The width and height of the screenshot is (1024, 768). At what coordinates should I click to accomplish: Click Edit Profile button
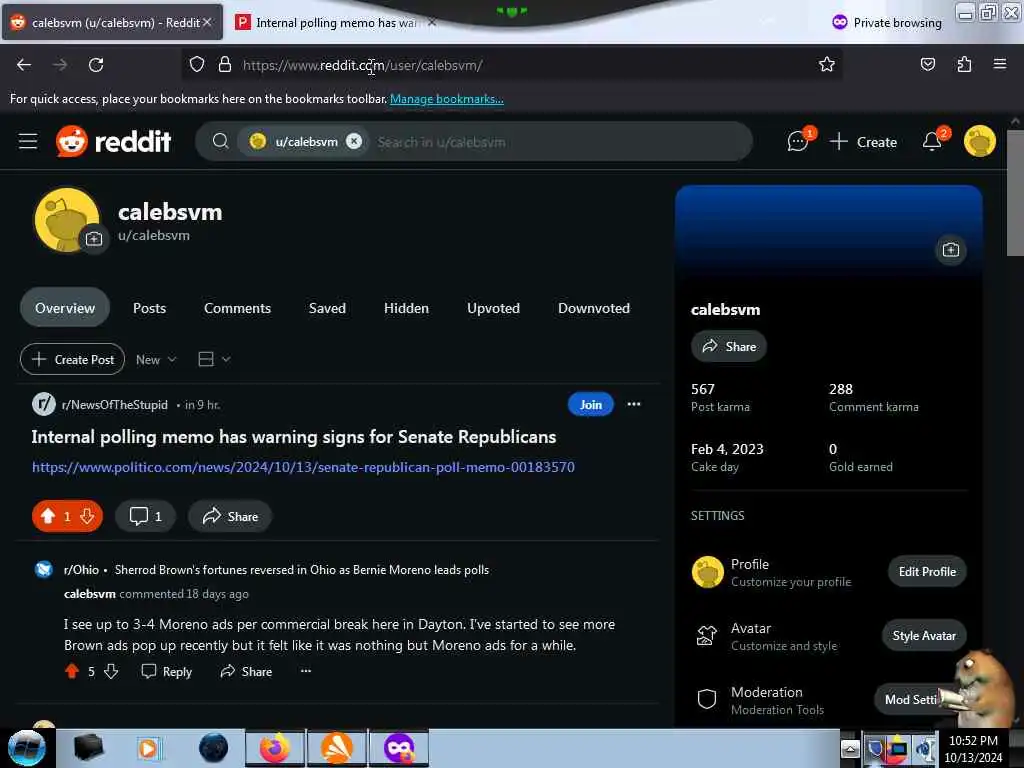(x=927, y=571)
